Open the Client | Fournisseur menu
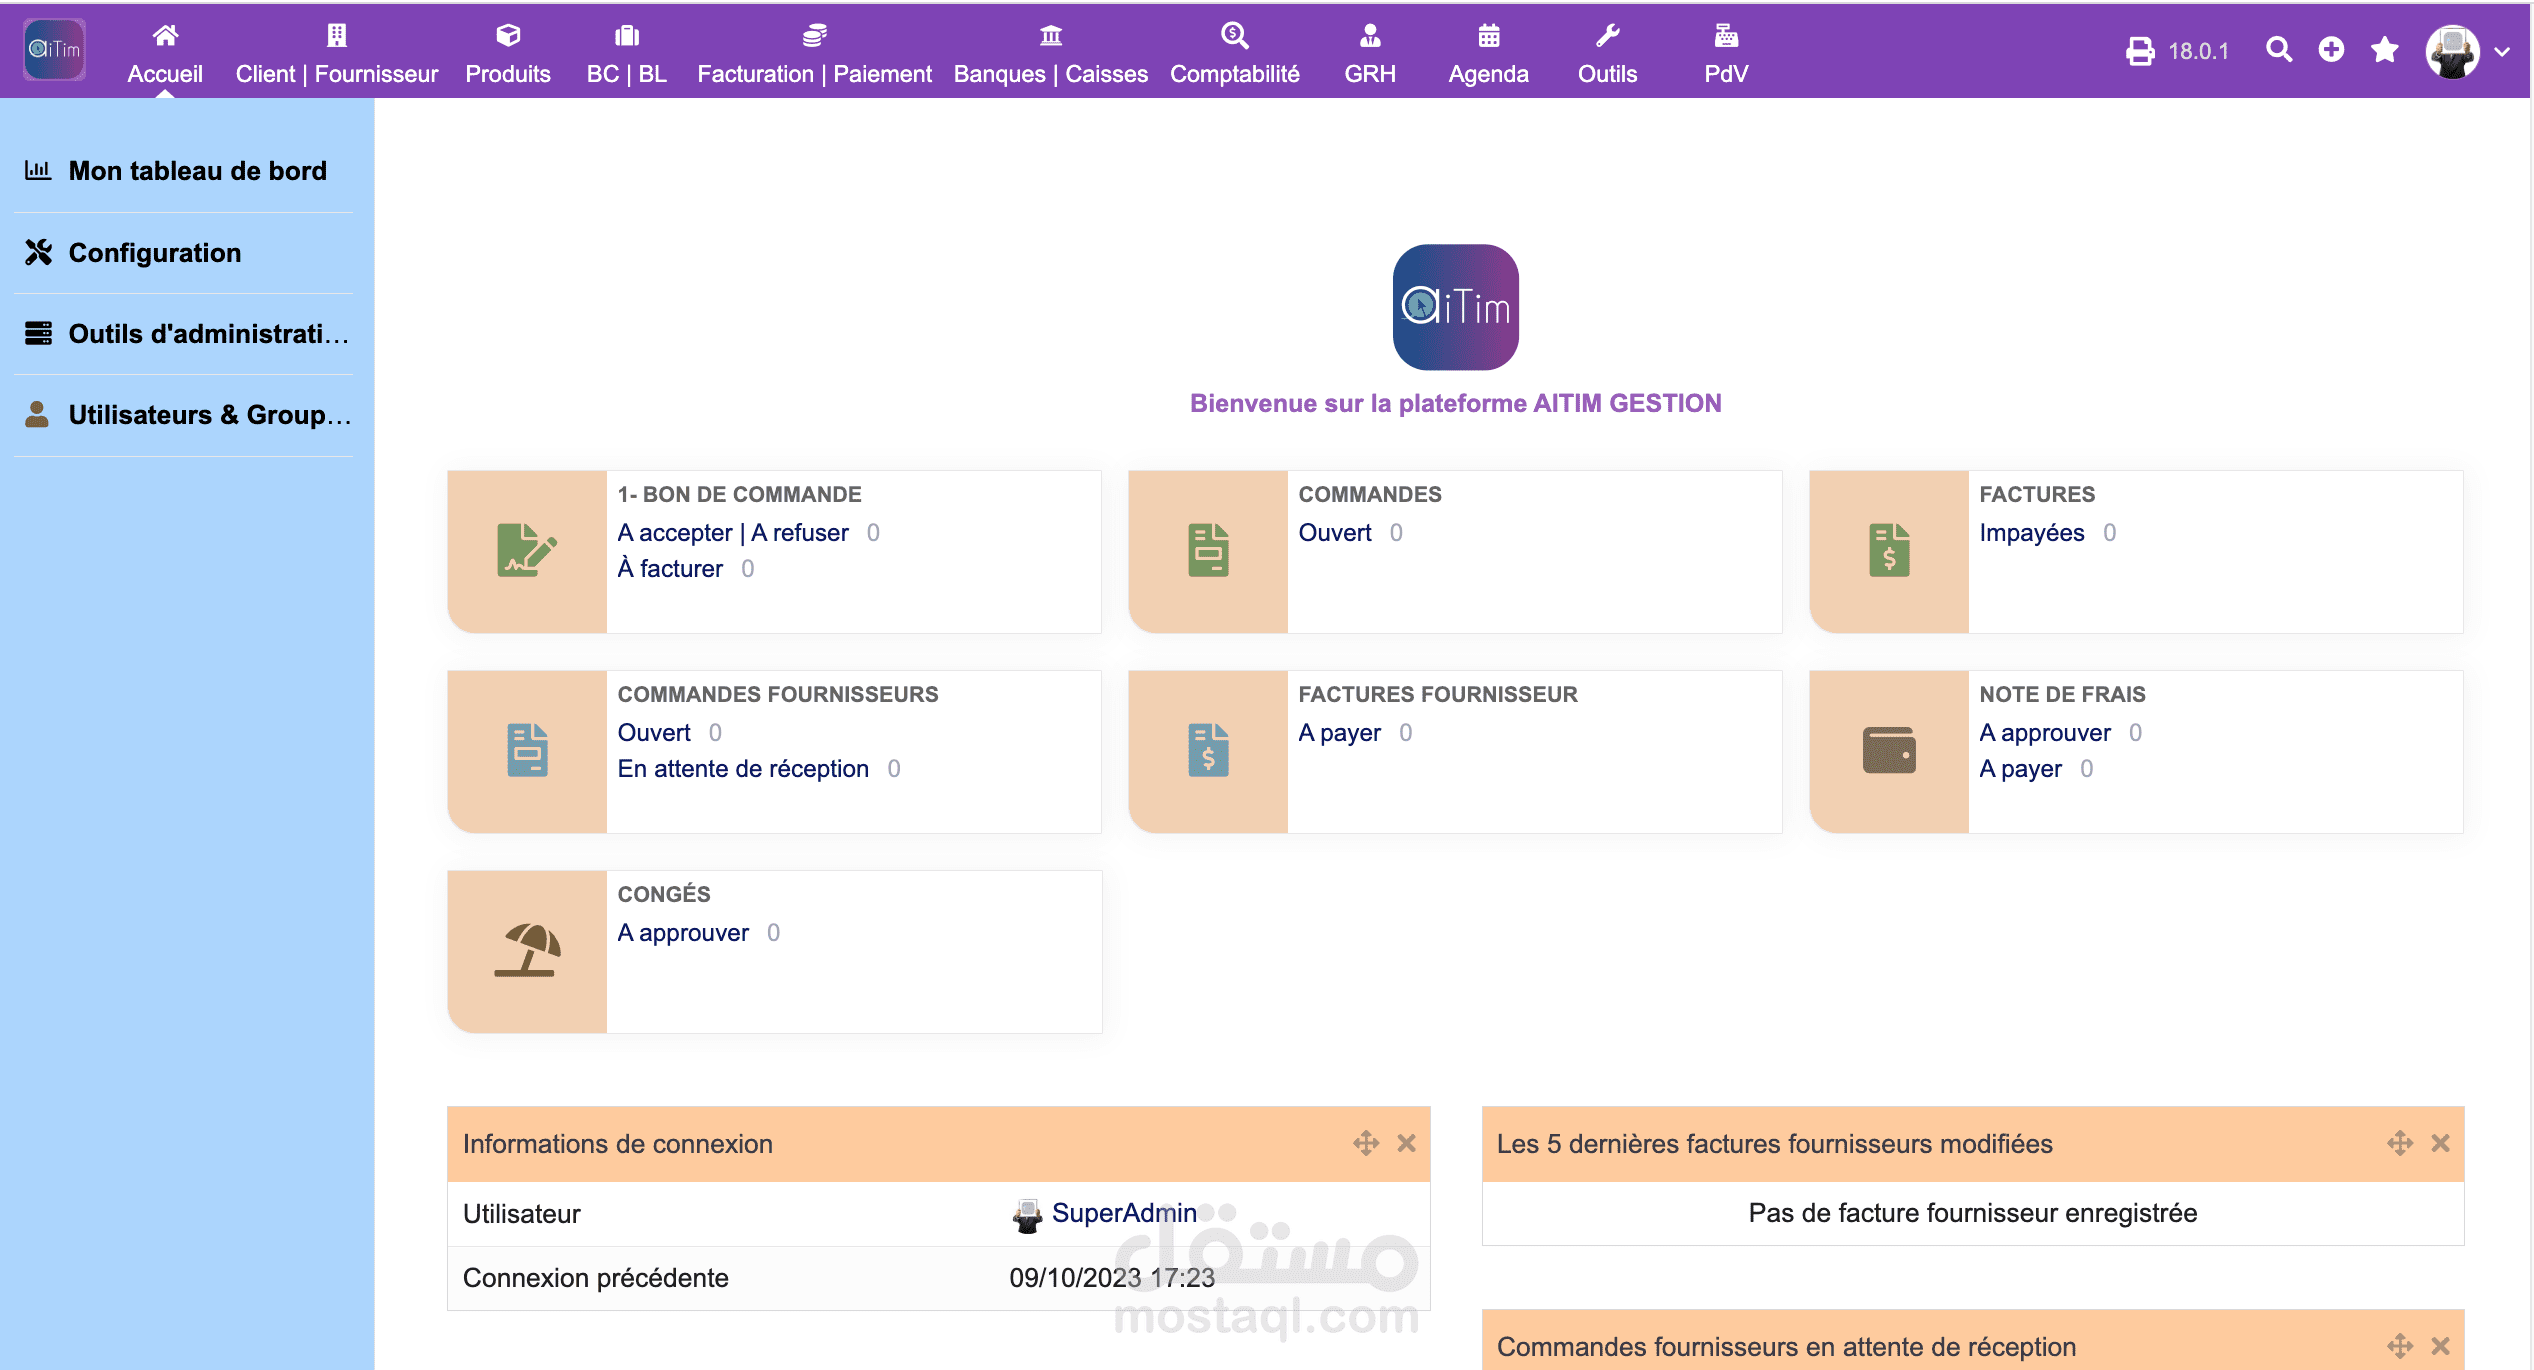The height and width of the screenshot is (1370, 2534). pyautogui.click(x=337, y=54)
